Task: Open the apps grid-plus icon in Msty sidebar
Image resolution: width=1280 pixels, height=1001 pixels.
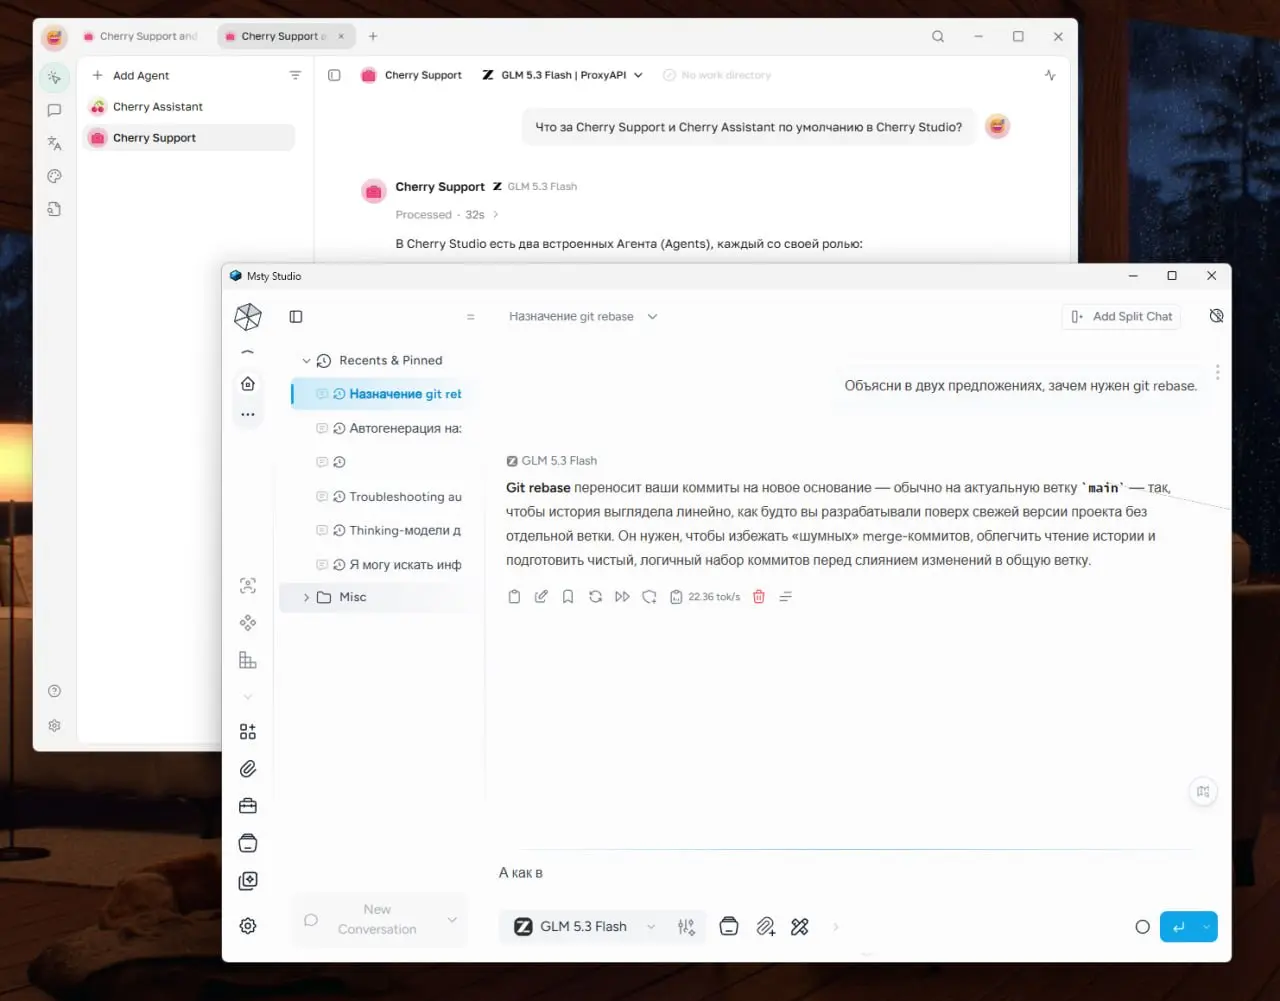Action: point(248,732)
